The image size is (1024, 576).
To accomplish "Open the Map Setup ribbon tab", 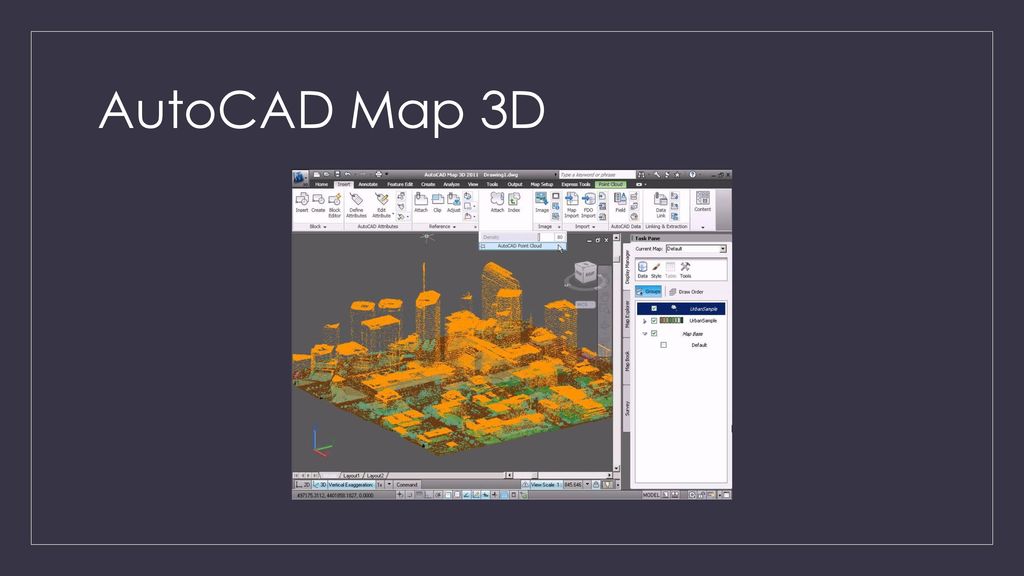I will (541, 184).
